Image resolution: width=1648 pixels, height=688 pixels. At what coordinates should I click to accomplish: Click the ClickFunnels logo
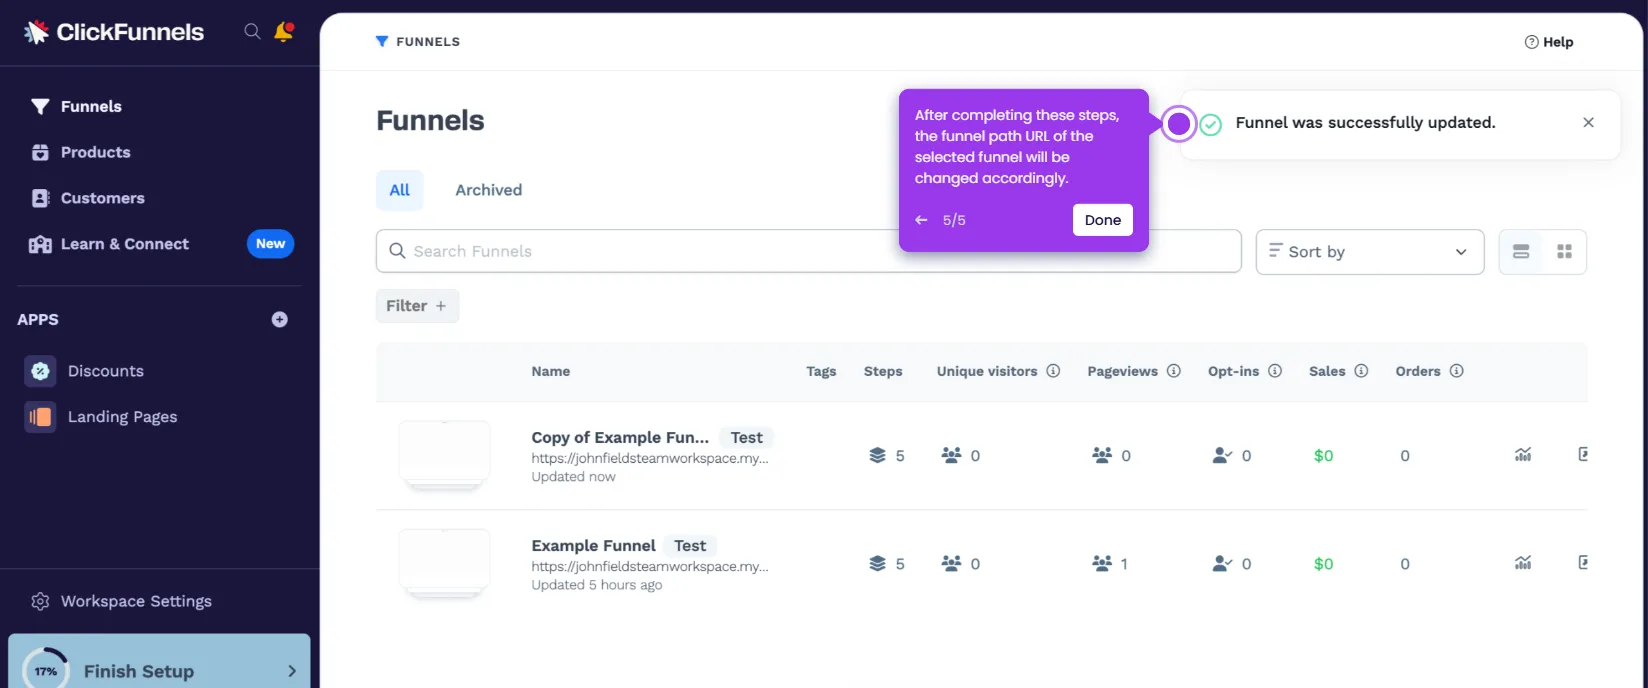pyautogui.click(x=114, y=32)
